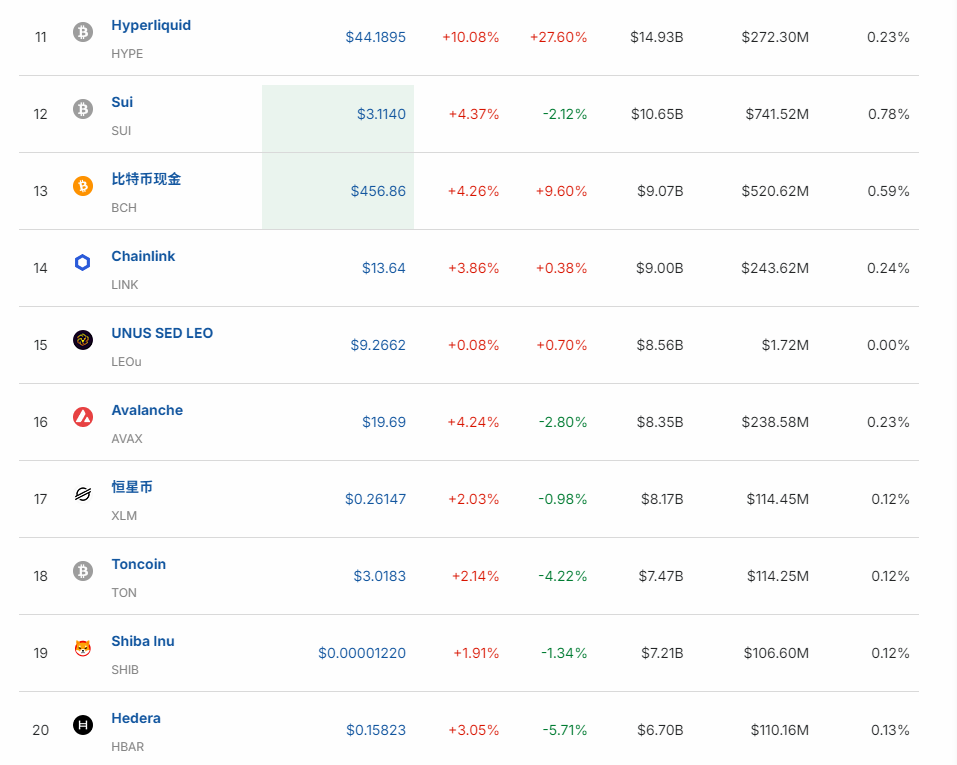The image size is (957, 765).
Task: Click Chainlink price $13.64
Action: tap(383, 268)
